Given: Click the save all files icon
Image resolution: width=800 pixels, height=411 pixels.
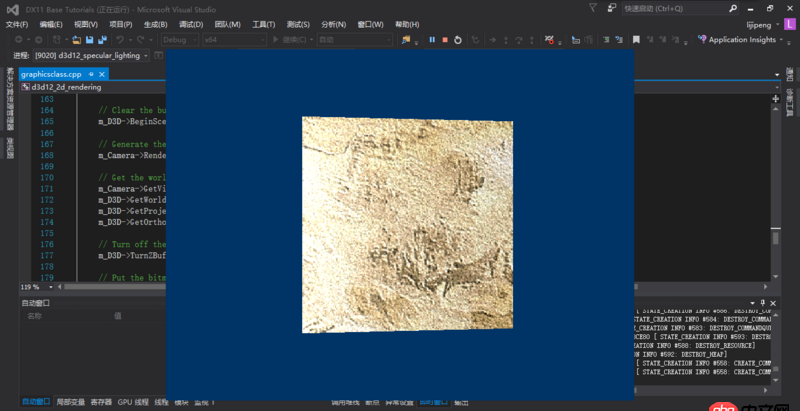Looking at the screenshot, I should point(102,40).
